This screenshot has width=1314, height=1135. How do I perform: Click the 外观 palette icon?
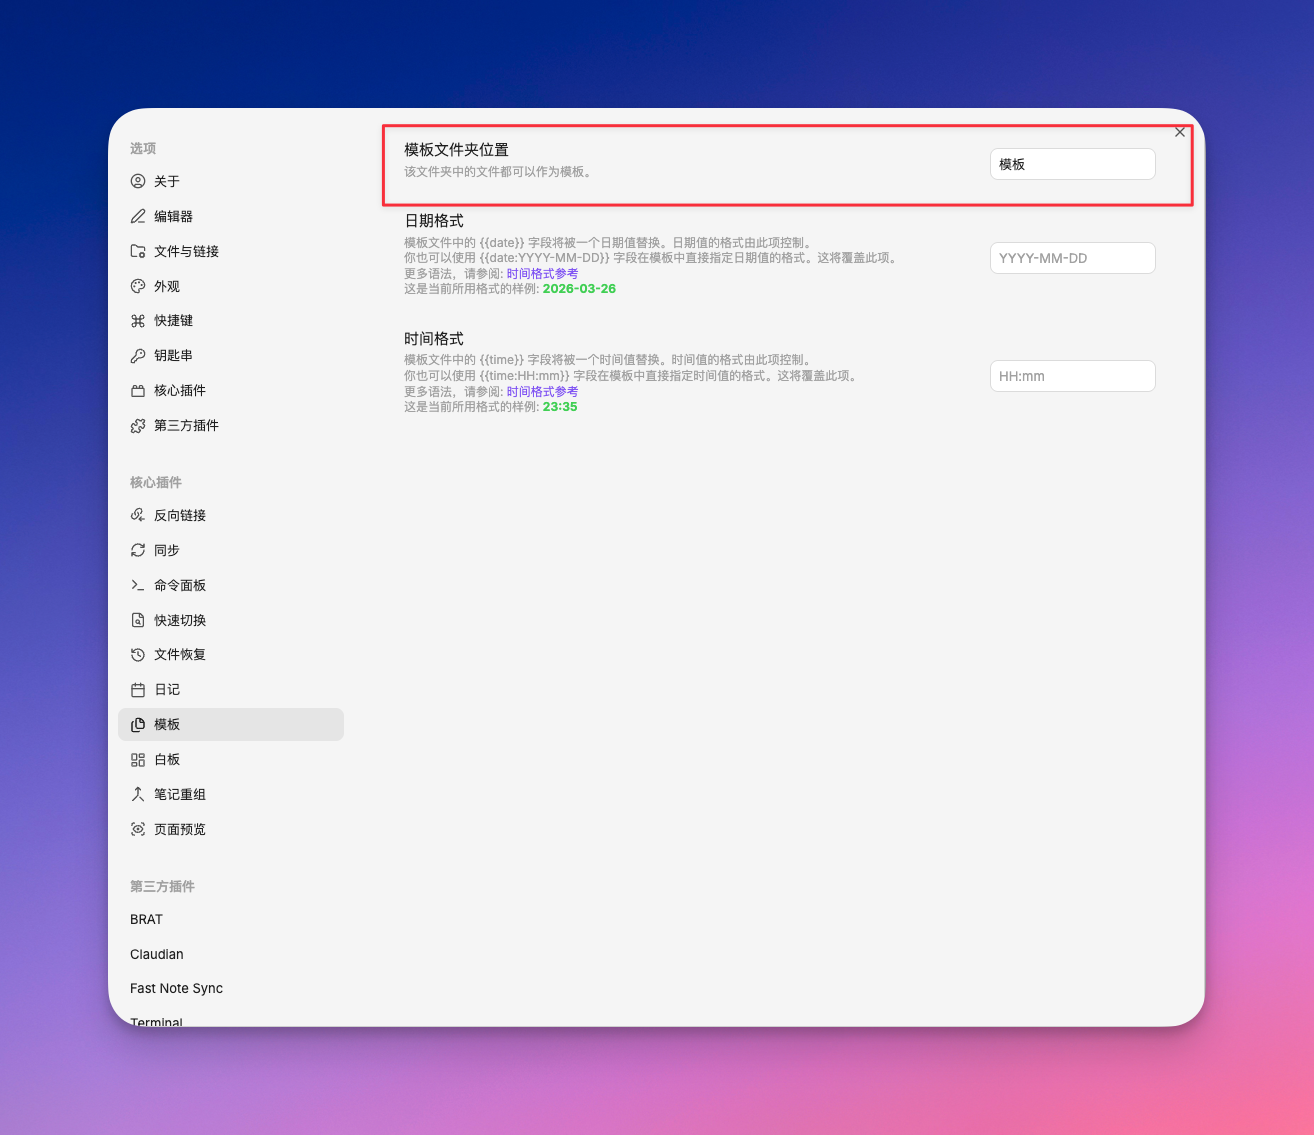coord(138,286)
